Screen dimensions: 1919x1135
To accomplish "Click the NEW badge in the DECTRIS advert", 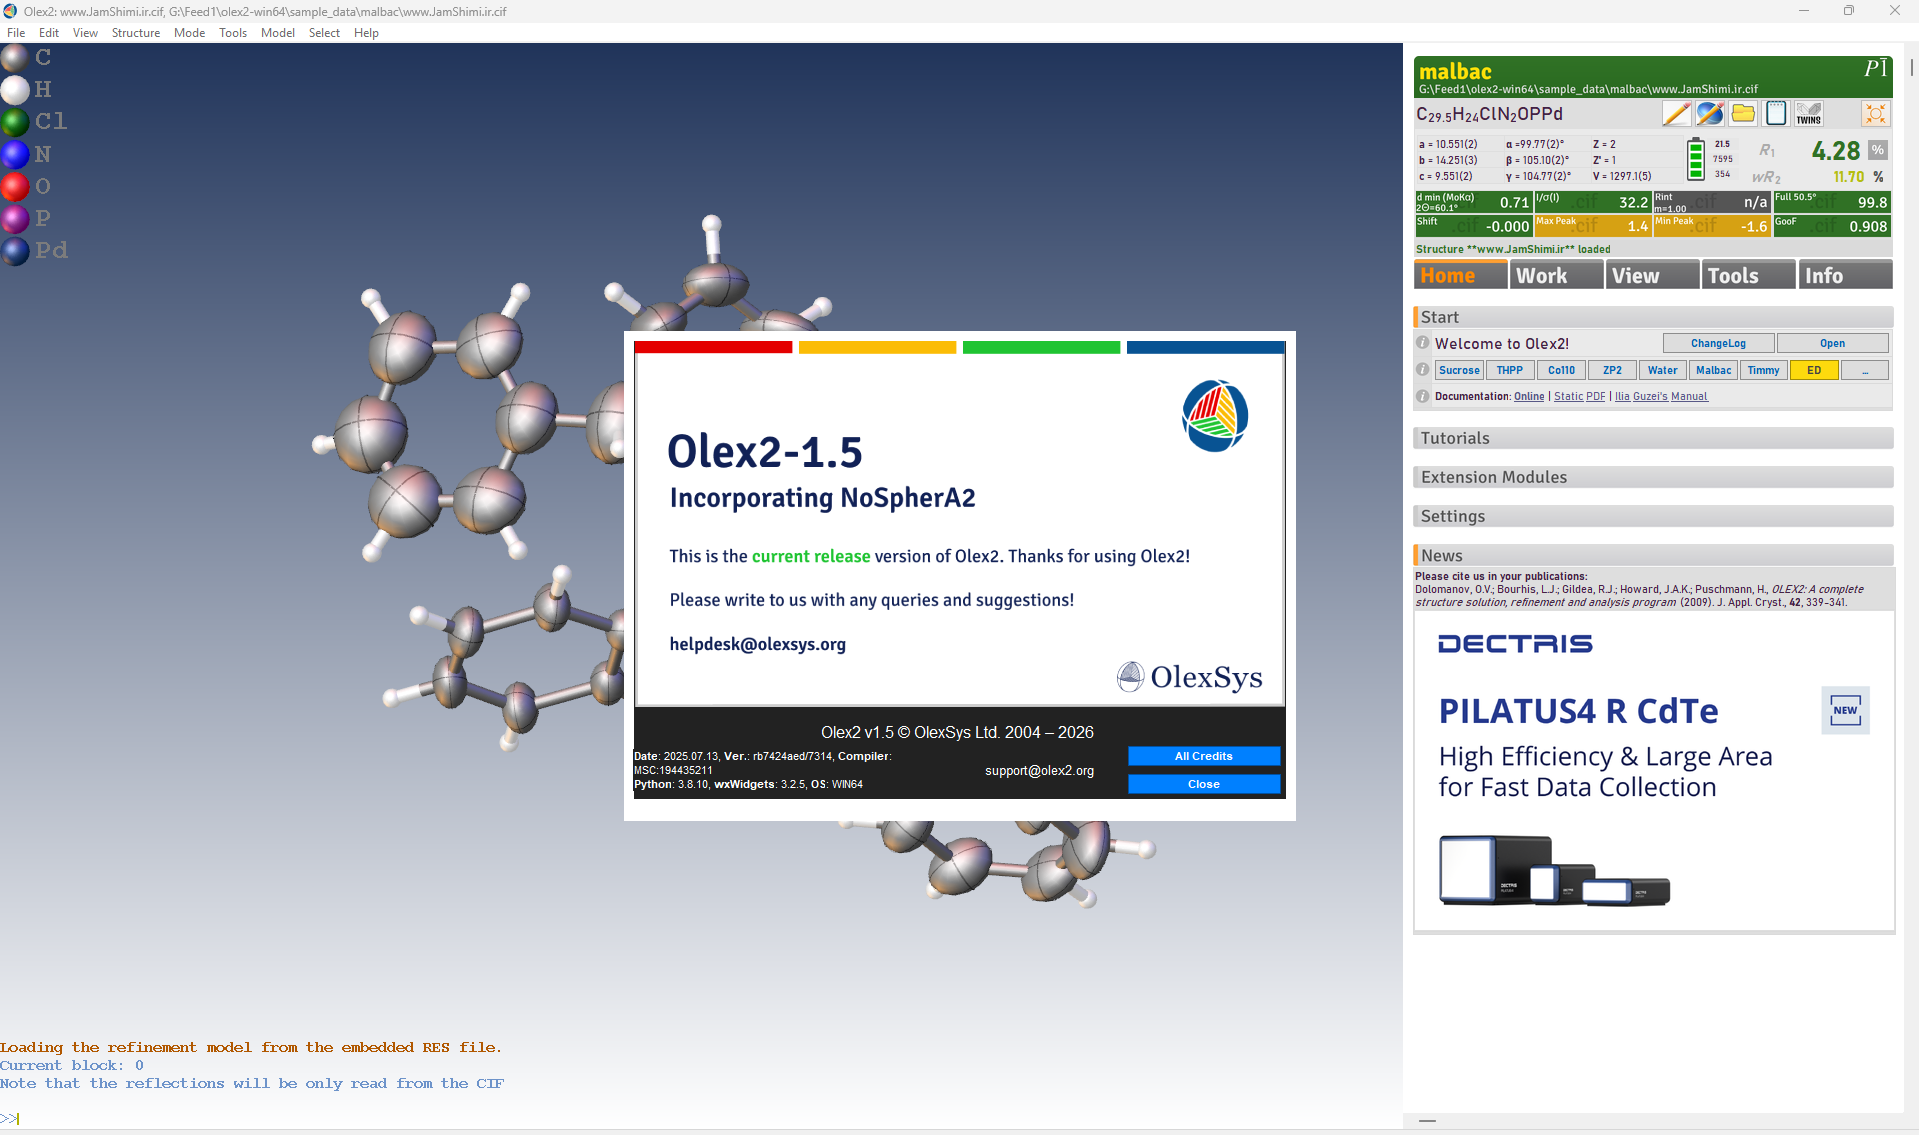I will 1845,710.
